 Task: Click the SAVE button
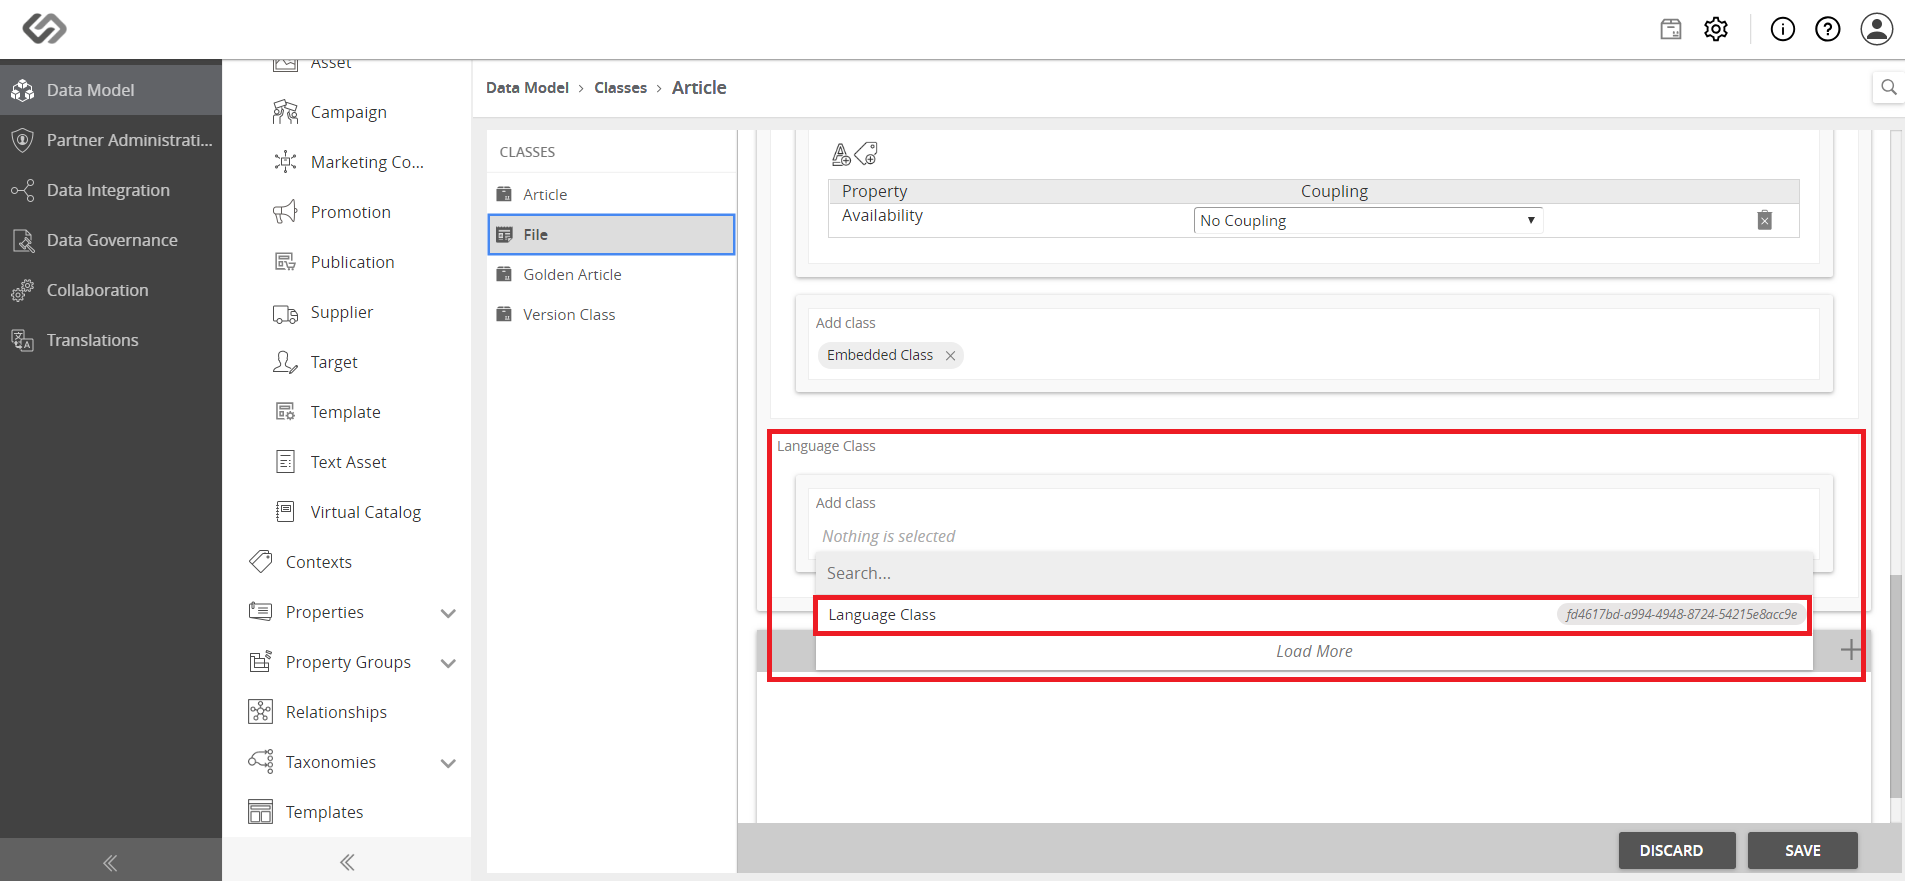(x=1803, y=850)
